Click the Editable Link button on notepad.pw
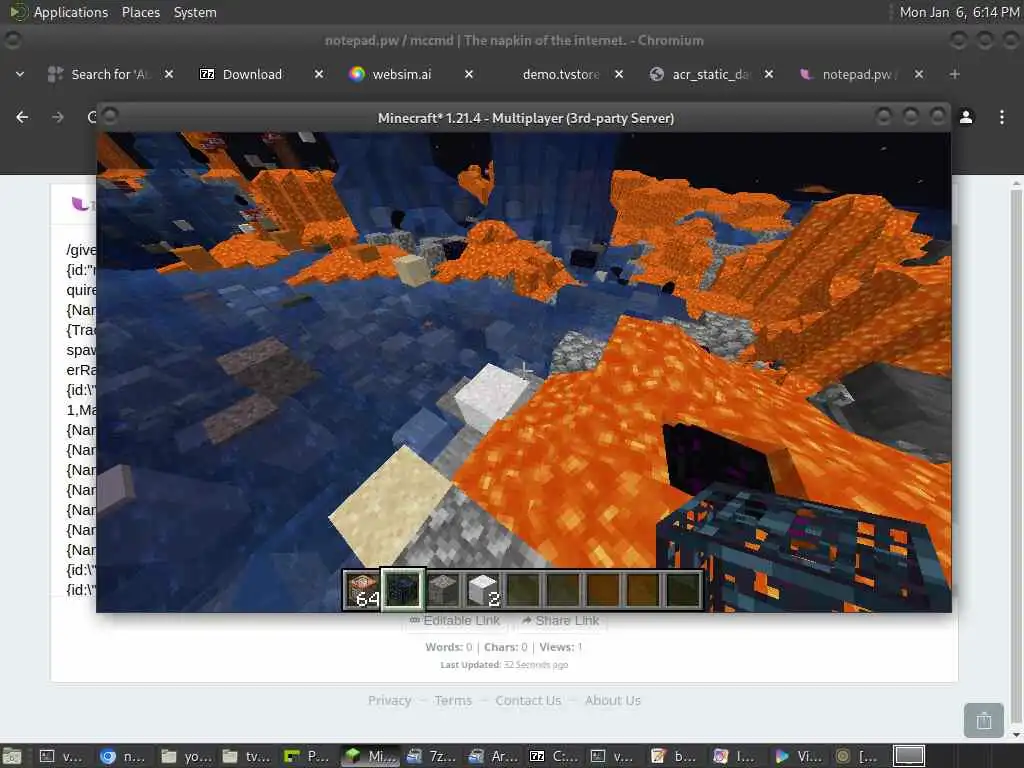 pyautogui.click(x=455, y=620)
